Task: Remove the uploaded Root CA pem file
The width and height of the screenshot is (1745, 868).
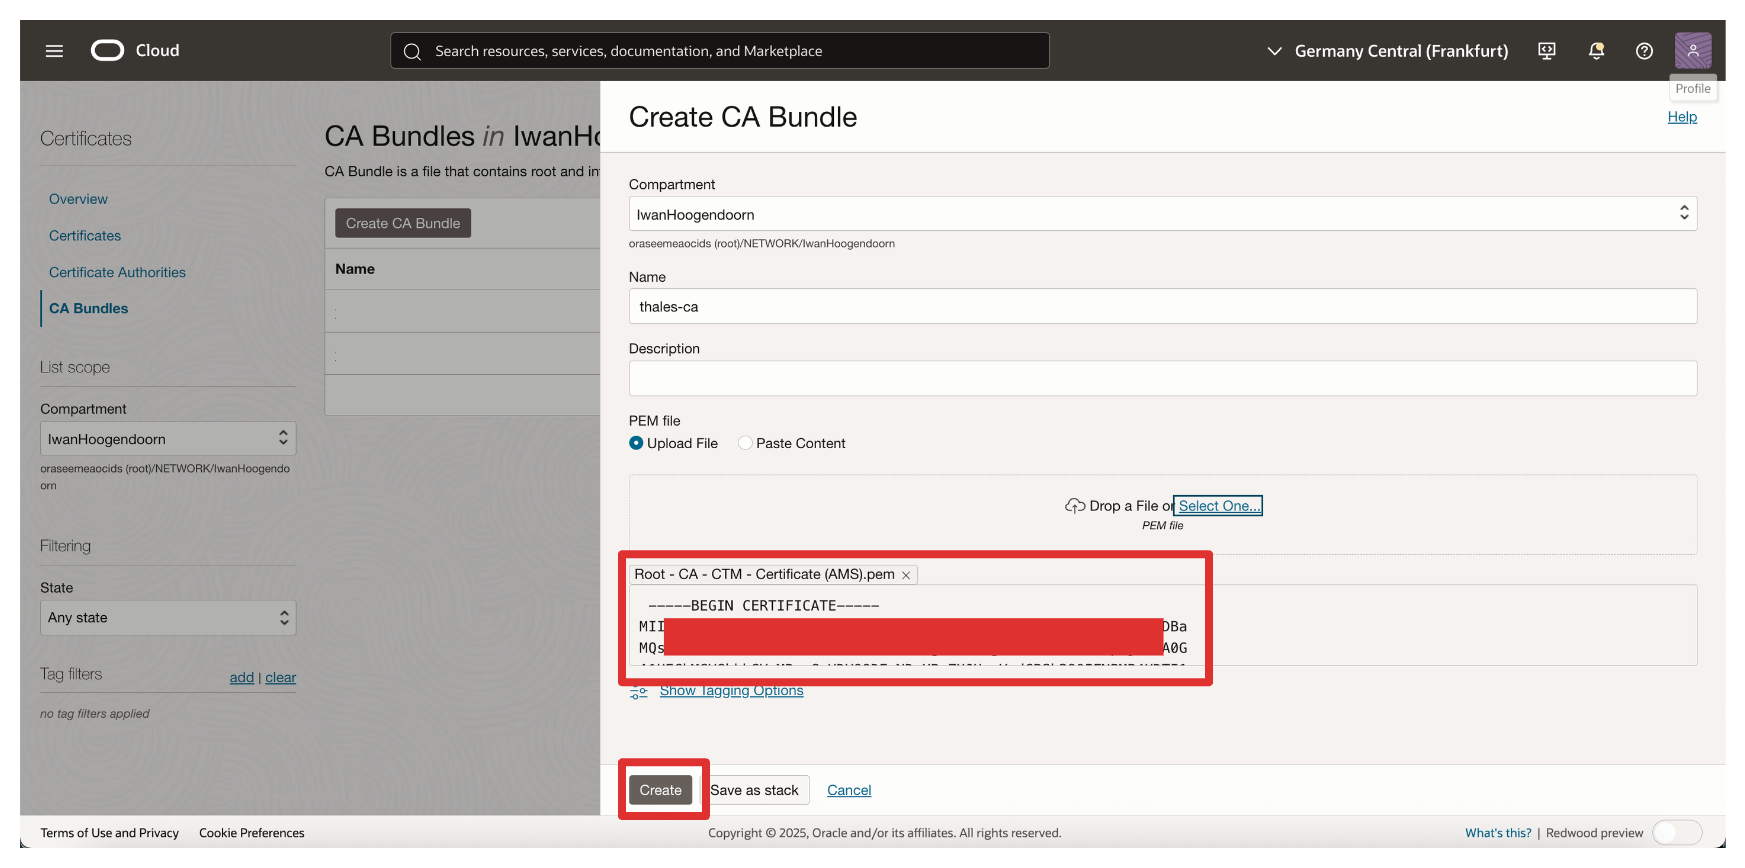Action: point(906,575)
